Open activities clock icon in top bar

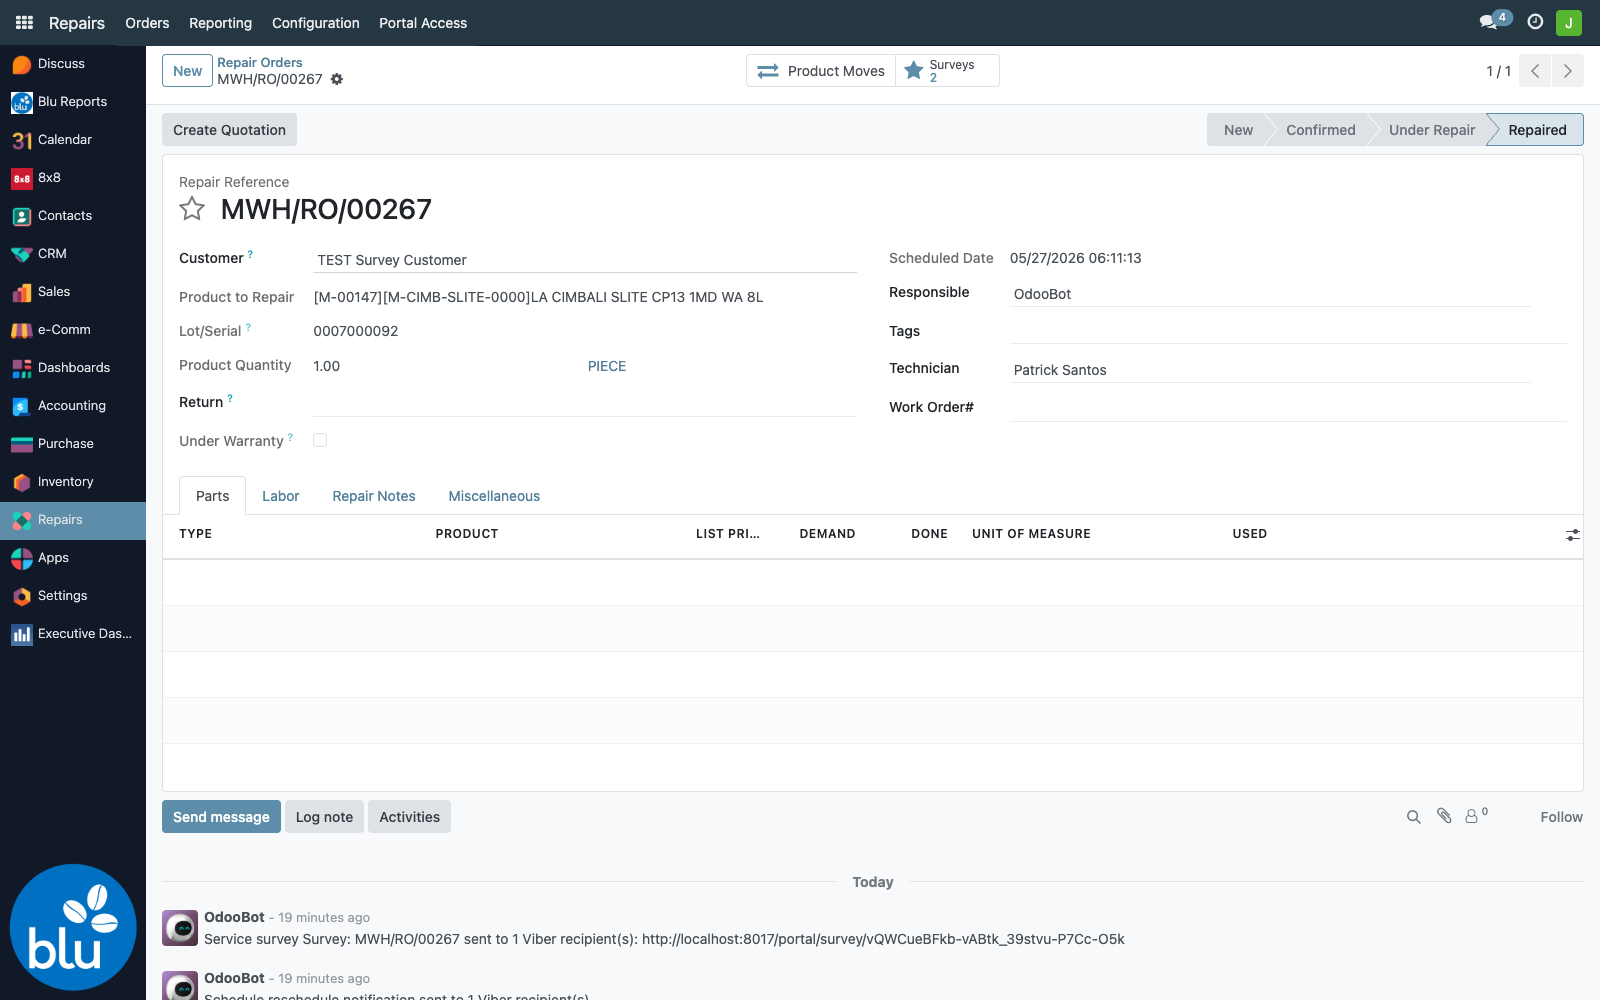[1535, 22]
